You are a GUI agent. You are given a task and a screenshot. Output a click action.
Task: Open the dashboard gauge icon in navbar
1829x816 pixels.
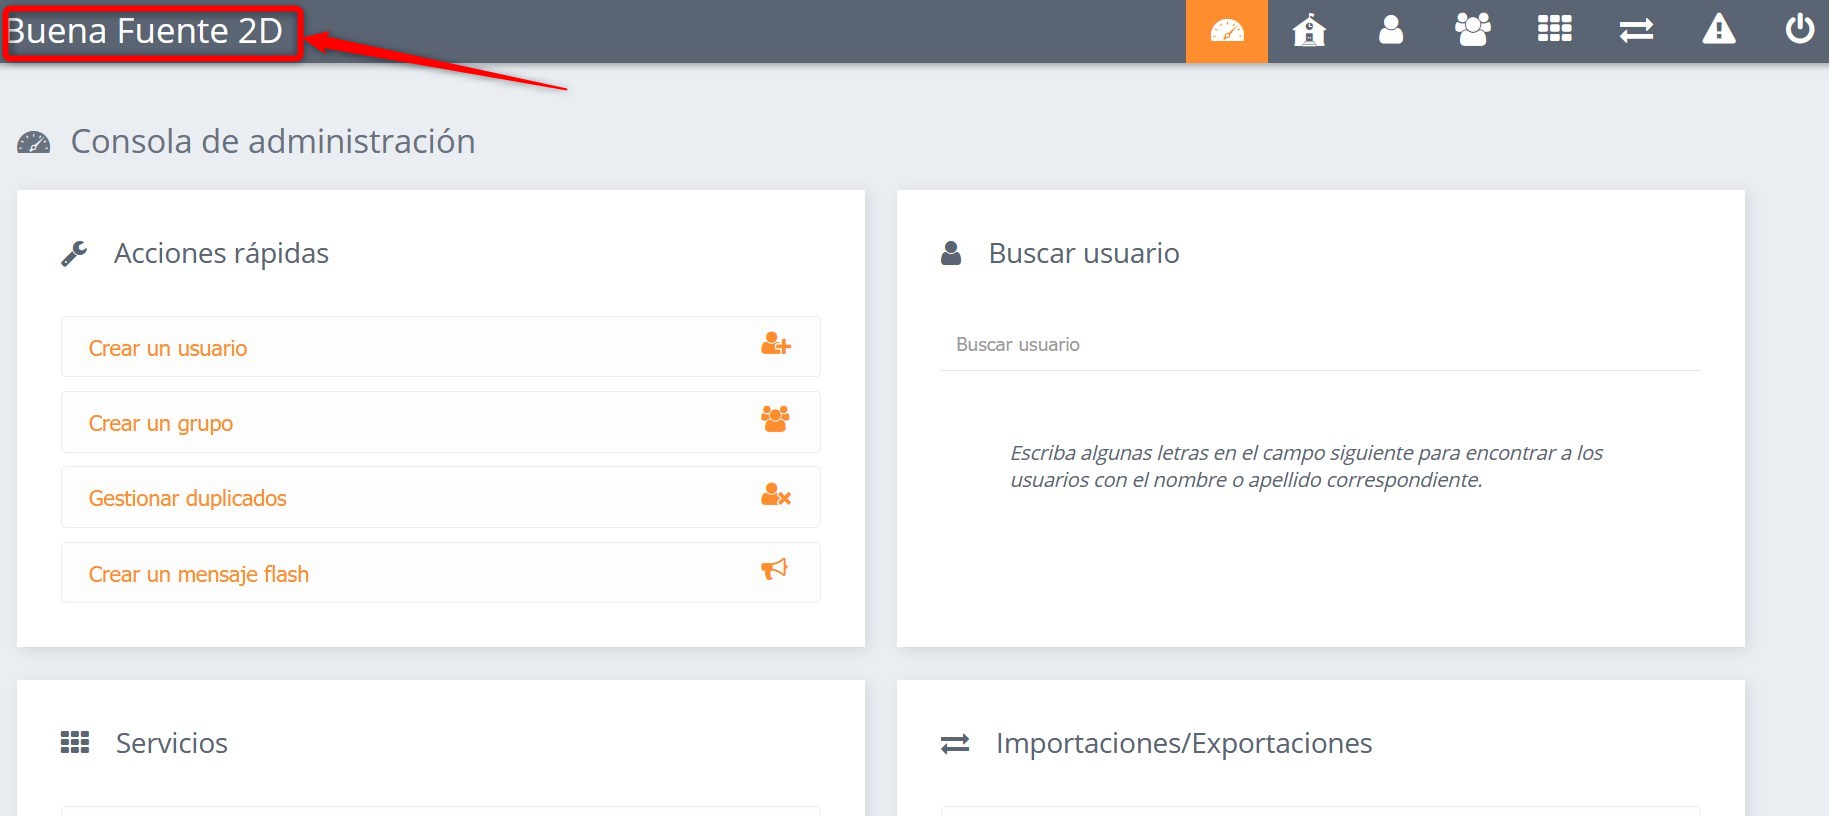pos(1226,31)
